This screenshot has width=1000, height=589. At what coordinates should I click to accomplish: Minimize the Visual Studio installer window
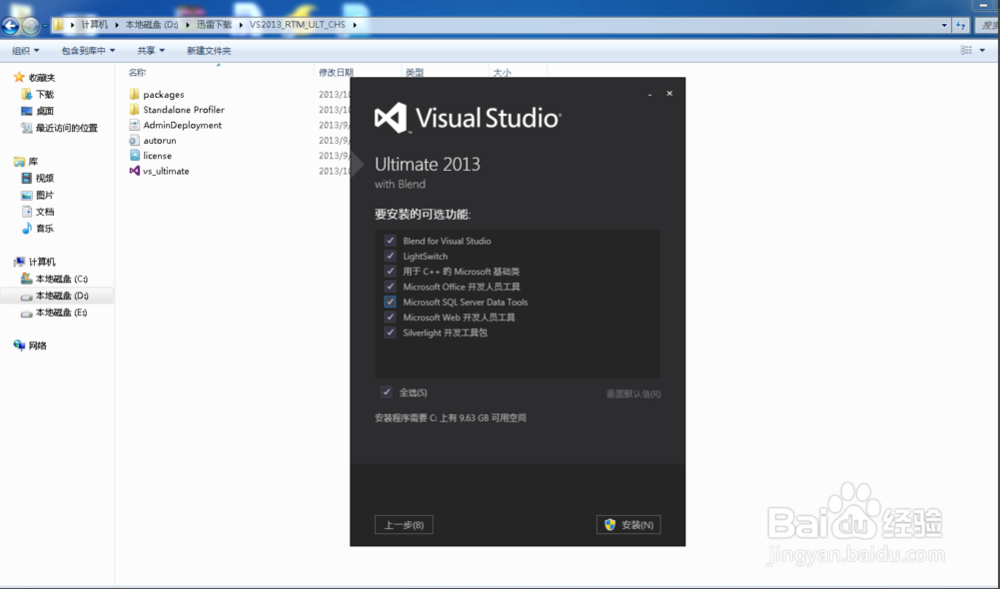[x=650, y=94]
